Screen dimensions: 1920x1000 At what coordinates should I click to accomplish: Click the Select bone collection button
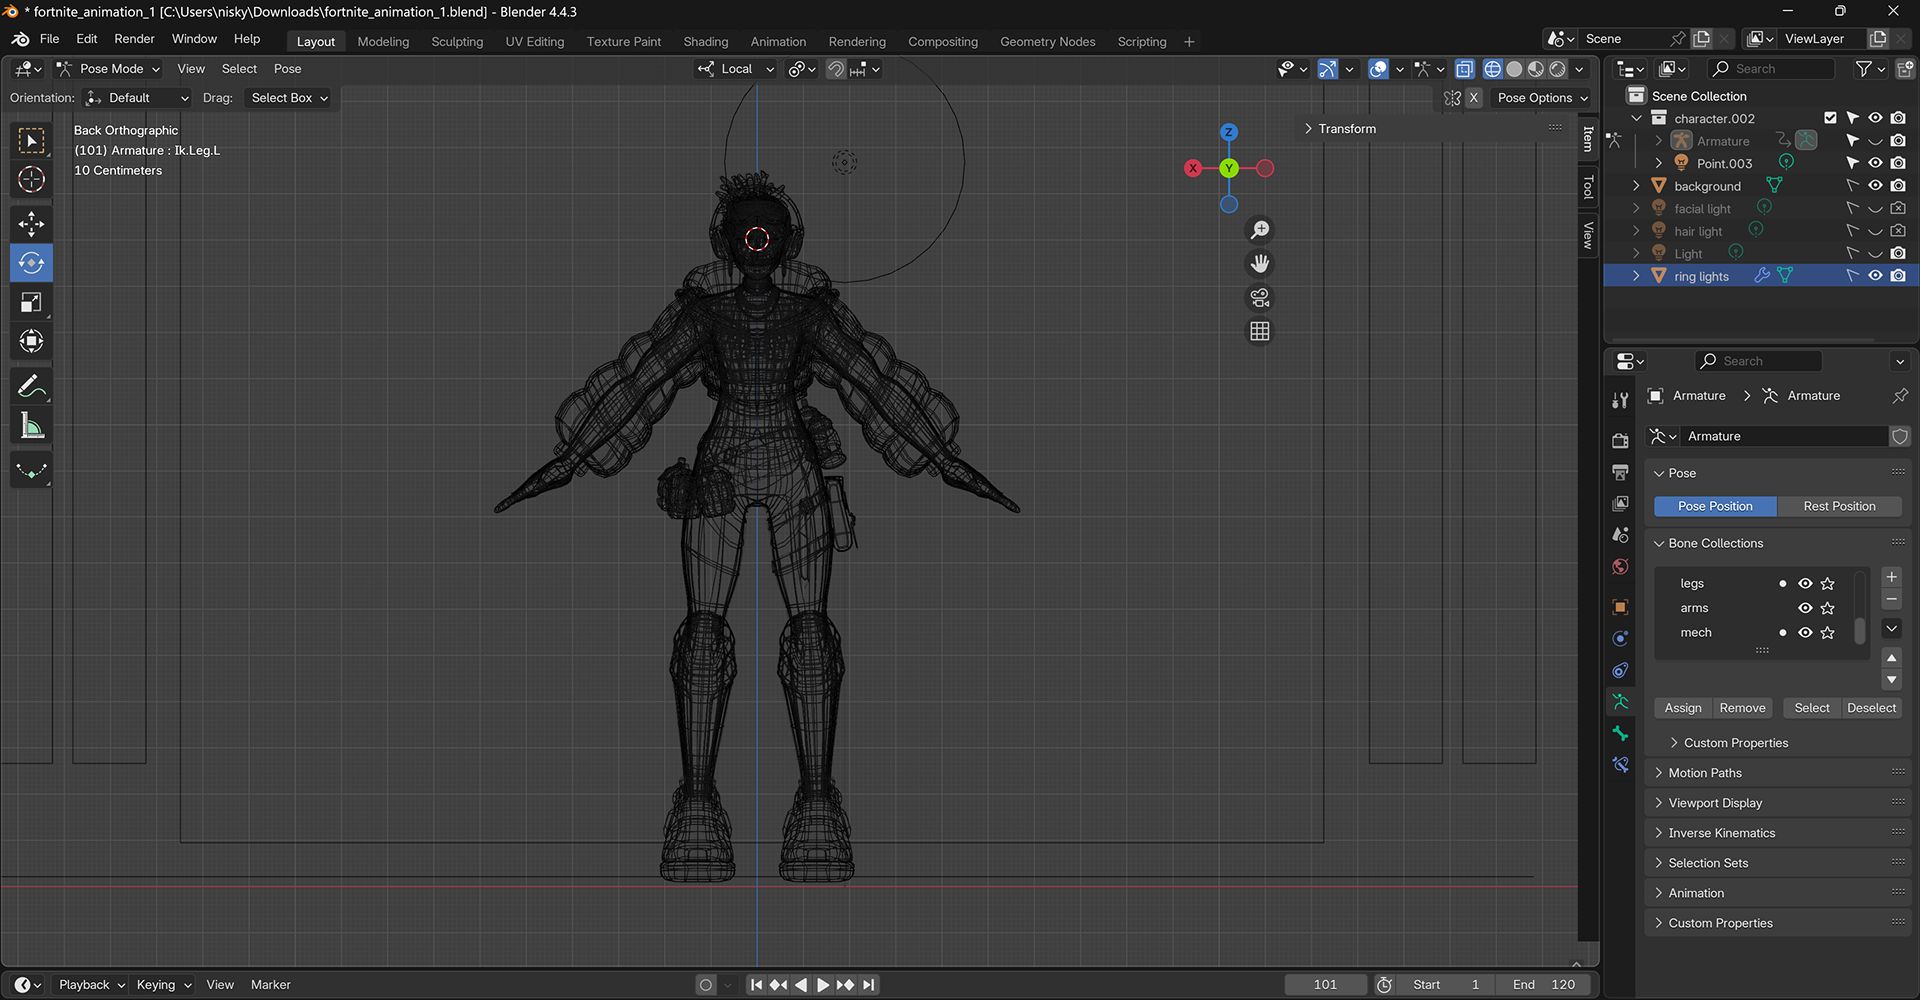point(1812,708)
